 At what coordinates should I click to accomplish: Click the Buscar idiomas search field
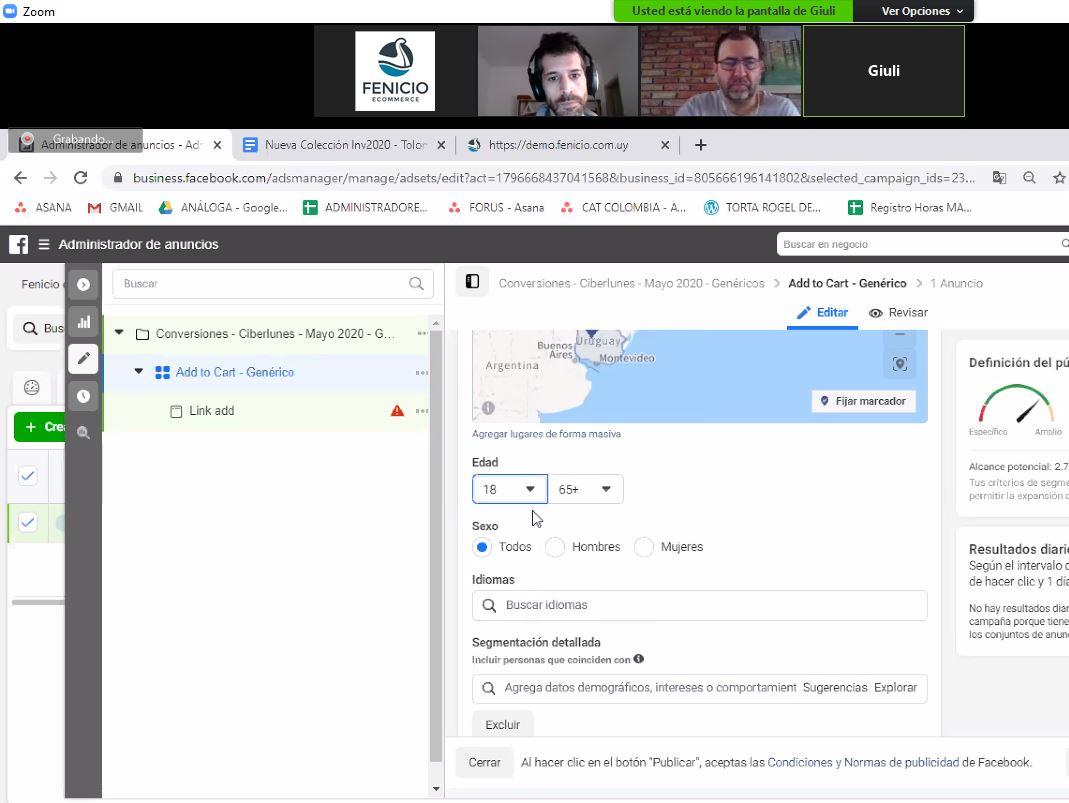point(700,605)
